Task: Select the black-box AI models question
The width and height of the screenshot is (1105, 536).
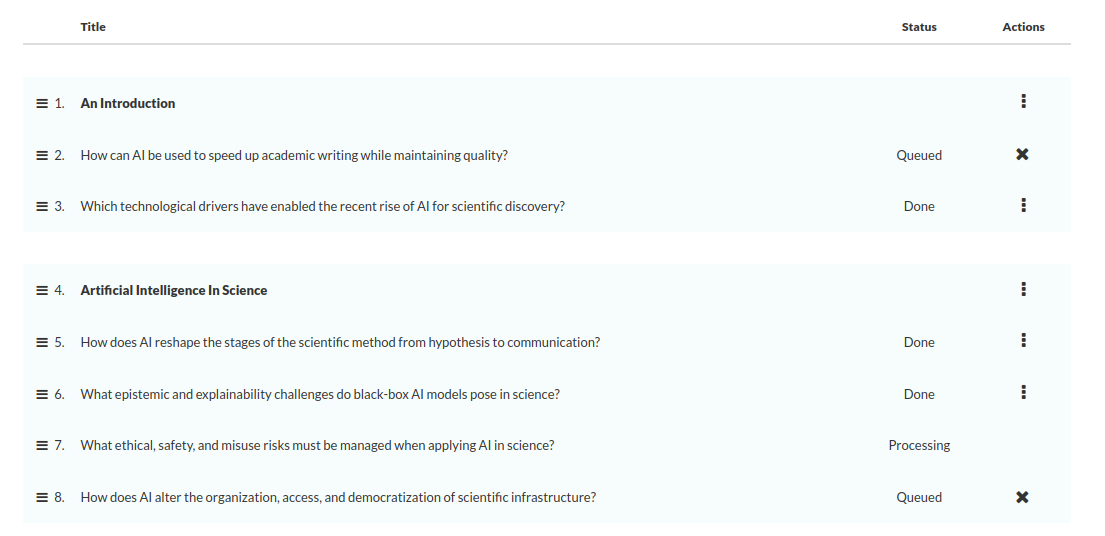Action: click(320, 394)
